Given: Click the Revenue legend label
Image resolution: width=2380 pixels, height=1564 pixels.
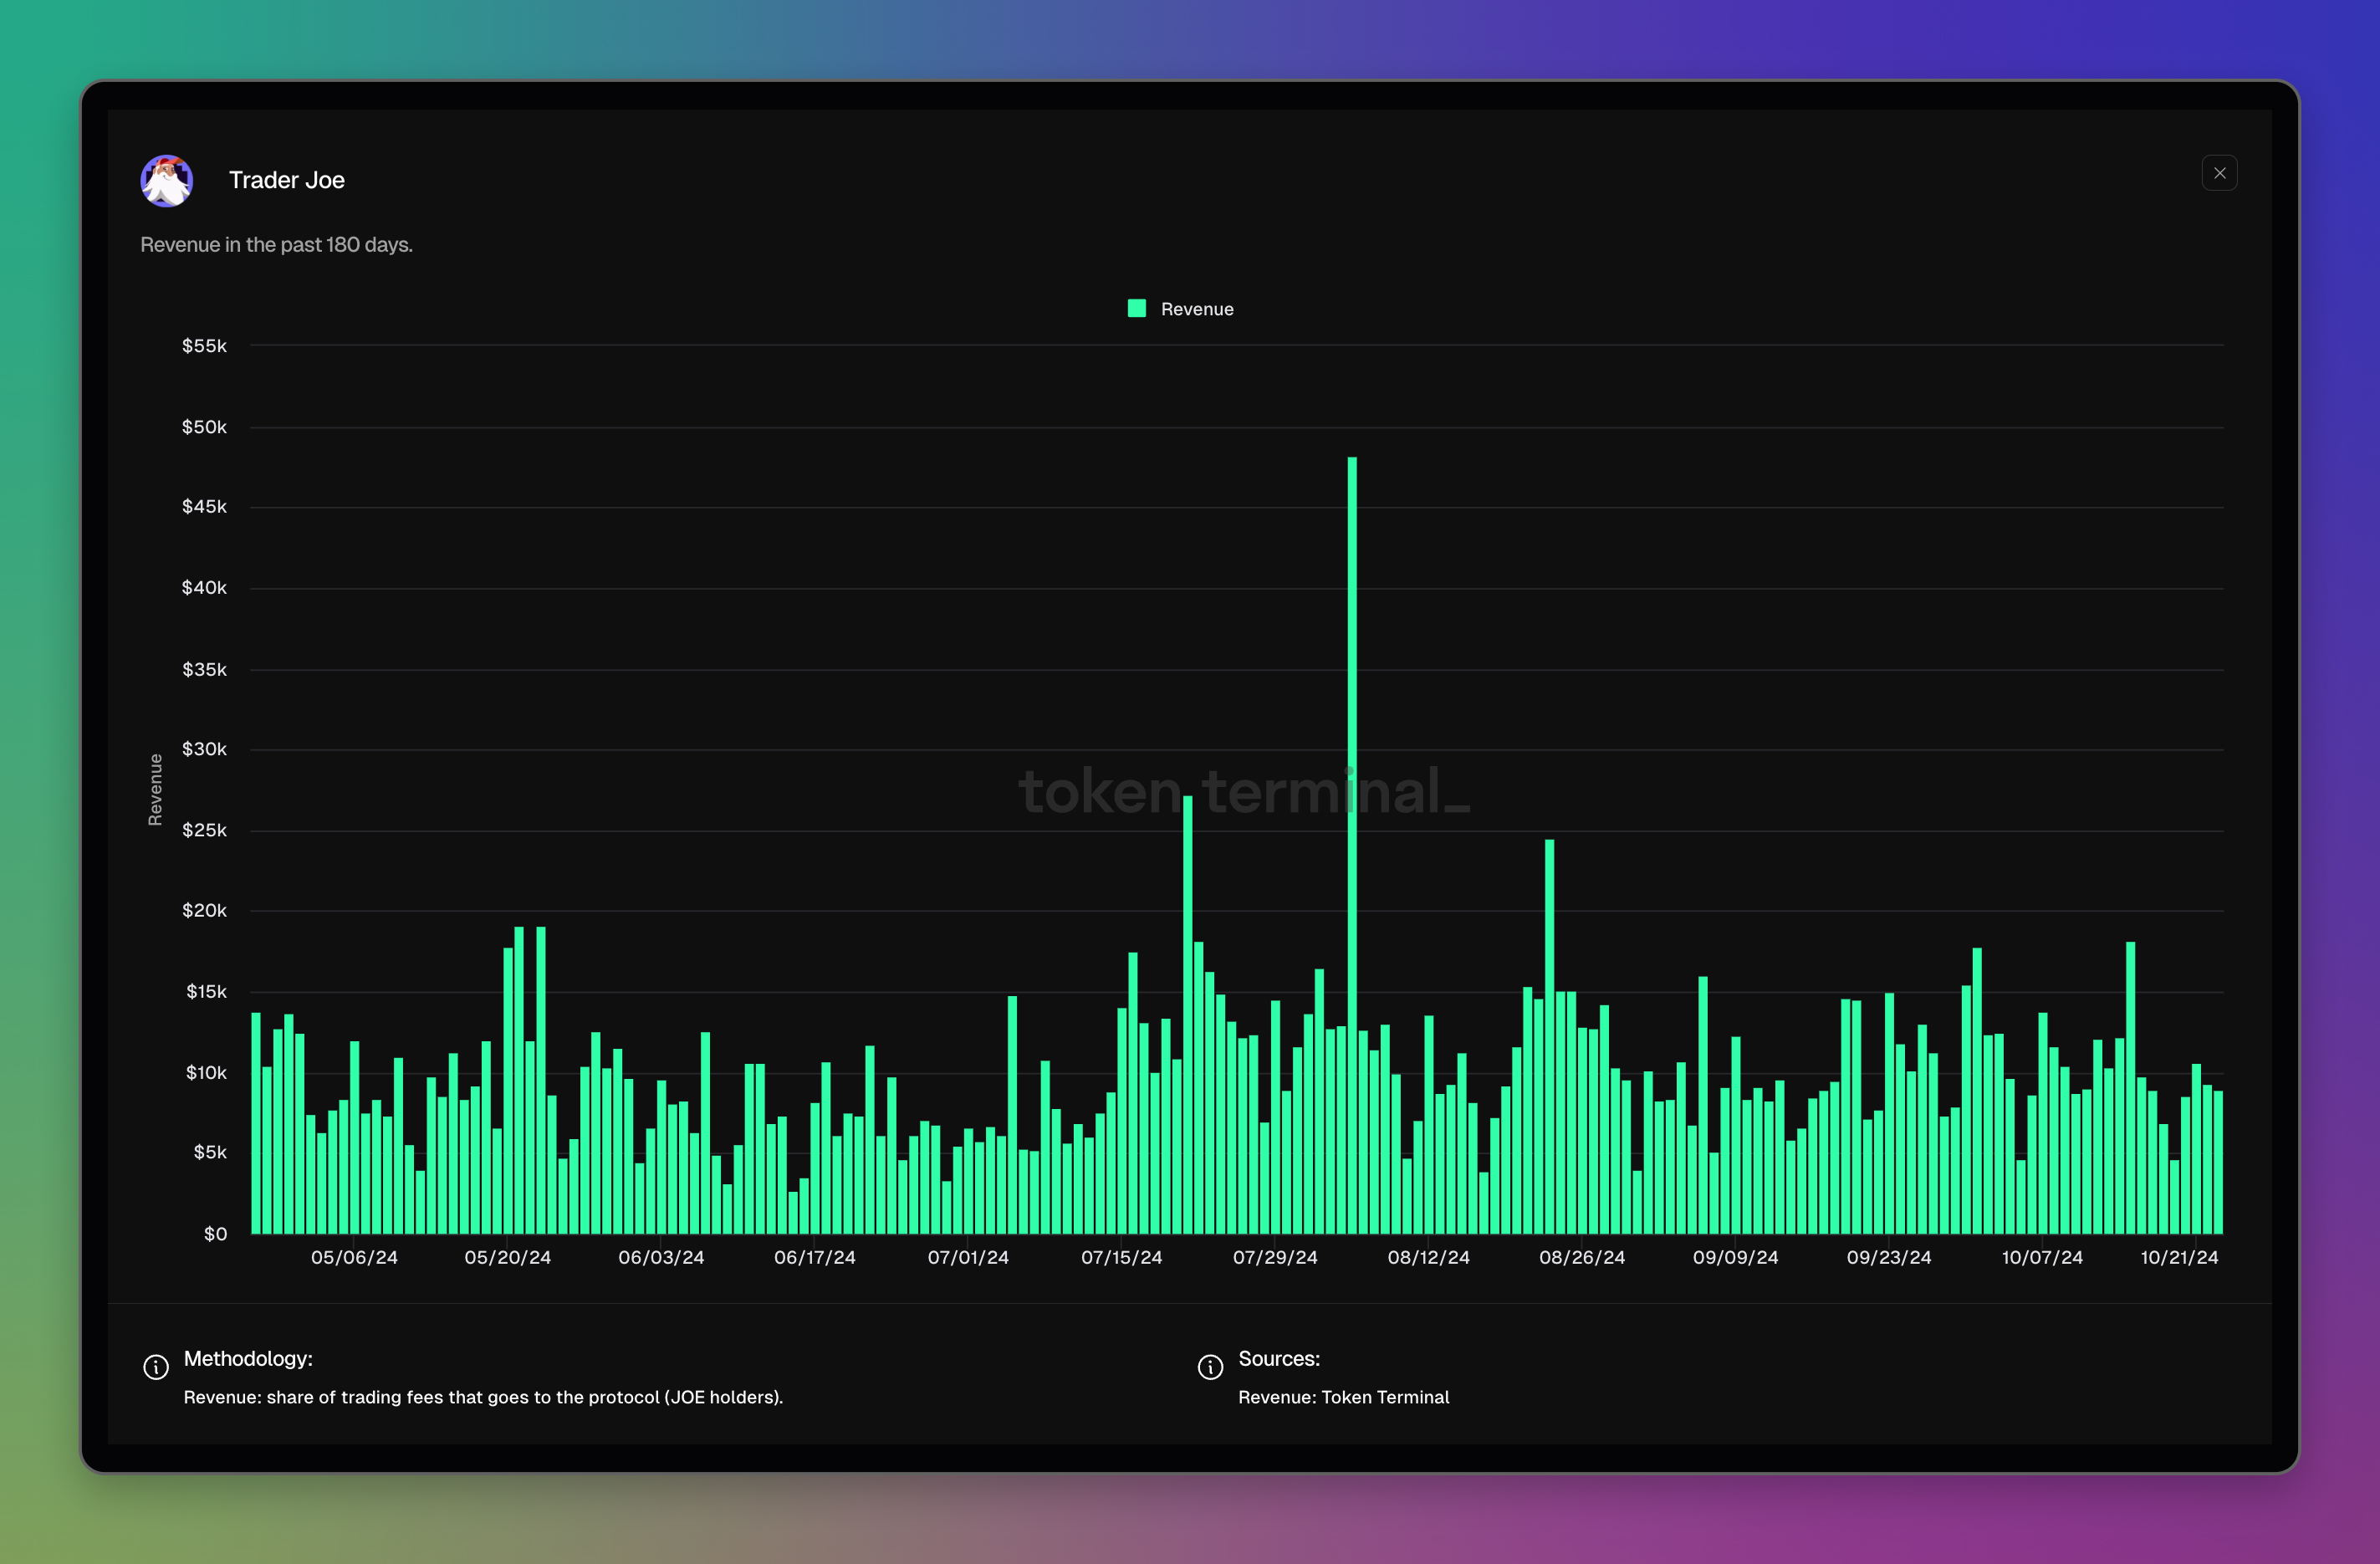Looking at the screenshot, I should click(1197, 309).
